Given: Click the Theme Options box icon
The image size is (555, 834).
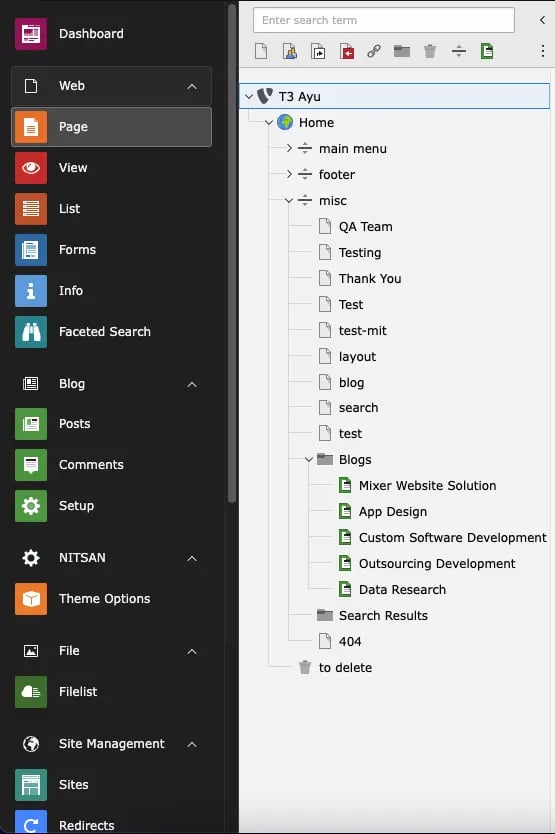Looking at the screenshot, I should 31,598.
